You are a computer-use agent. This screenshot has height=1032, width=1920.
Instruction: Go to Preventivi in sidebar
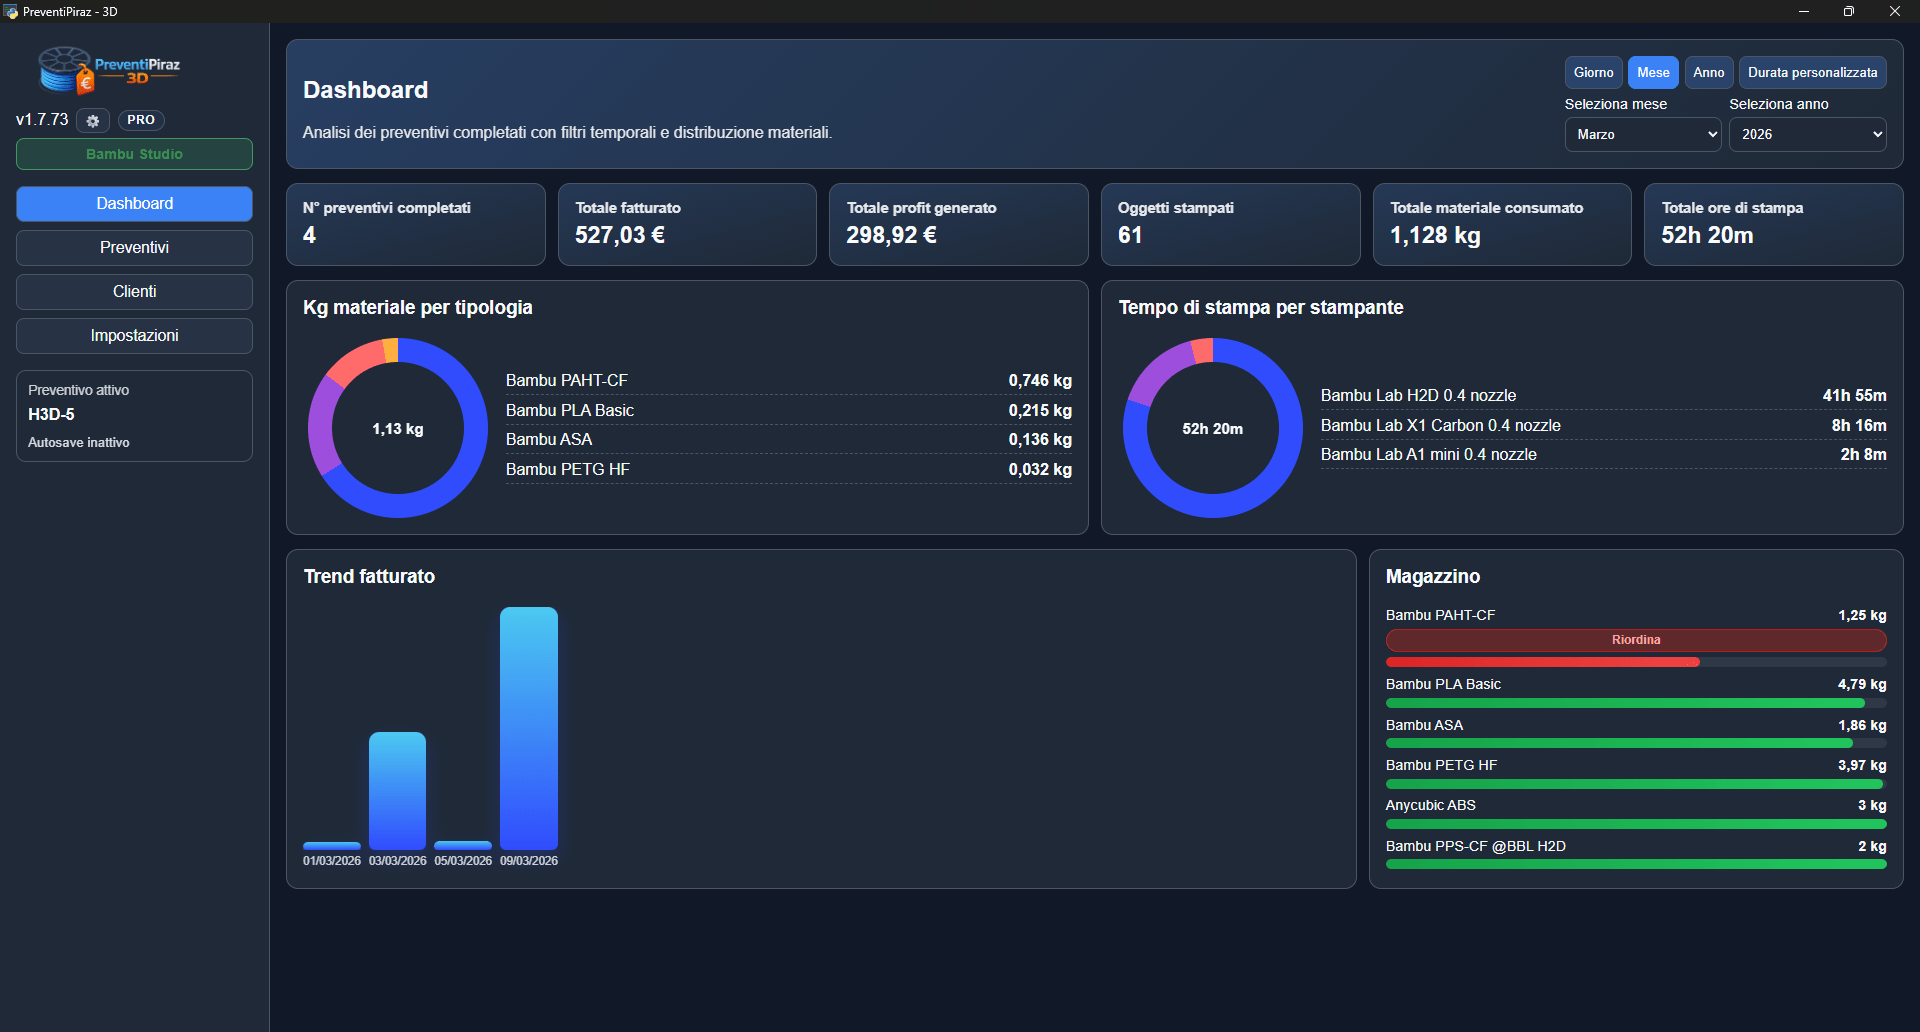pos(134,248)
